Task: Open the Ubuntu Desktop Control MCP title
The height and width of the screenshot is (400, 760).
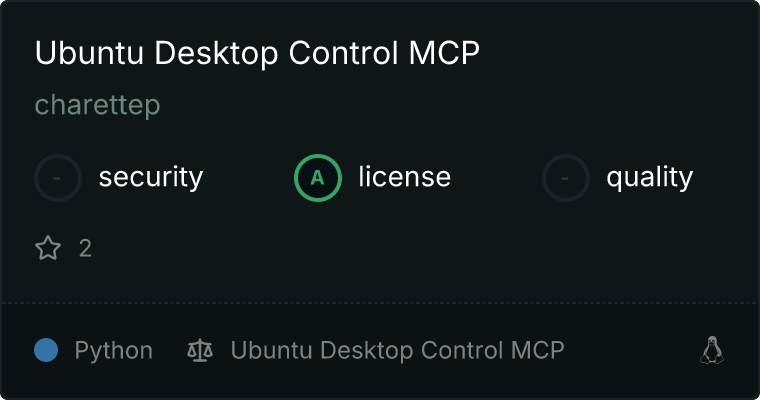Action: 257,52
